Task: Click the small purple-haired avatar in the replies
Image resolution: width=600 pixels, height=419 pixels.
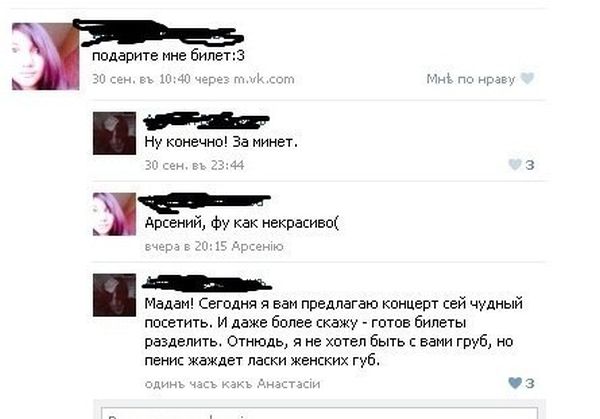Action: (x=114, y=214)
